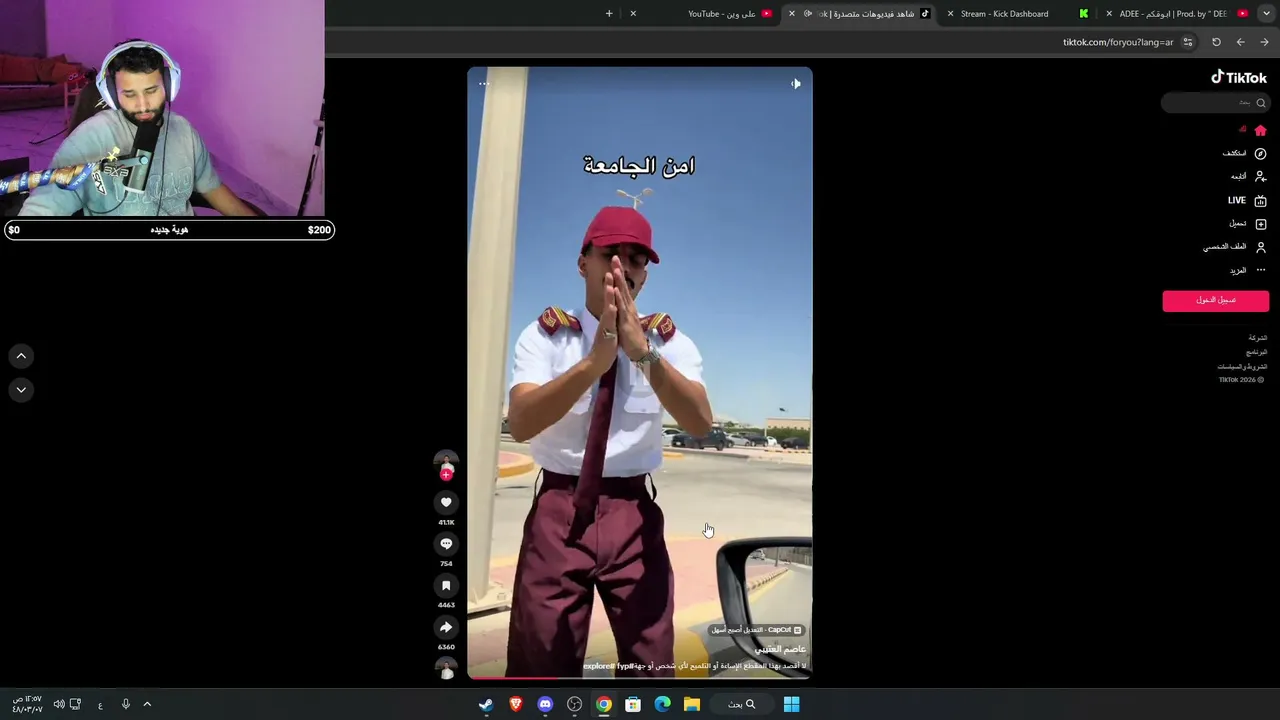This screenshot has width=1280, height=720.
Task: Open the video's three-dot options menu
Action: click(x=484, y=84)
